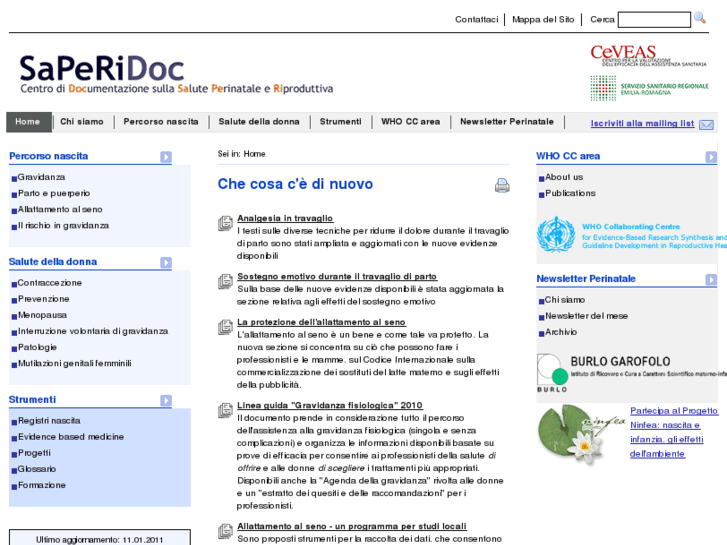Open Linea guida Gravidanza fisiologica 2010
The width and height of the screenshot is (727, 545).
coord(330,405)
